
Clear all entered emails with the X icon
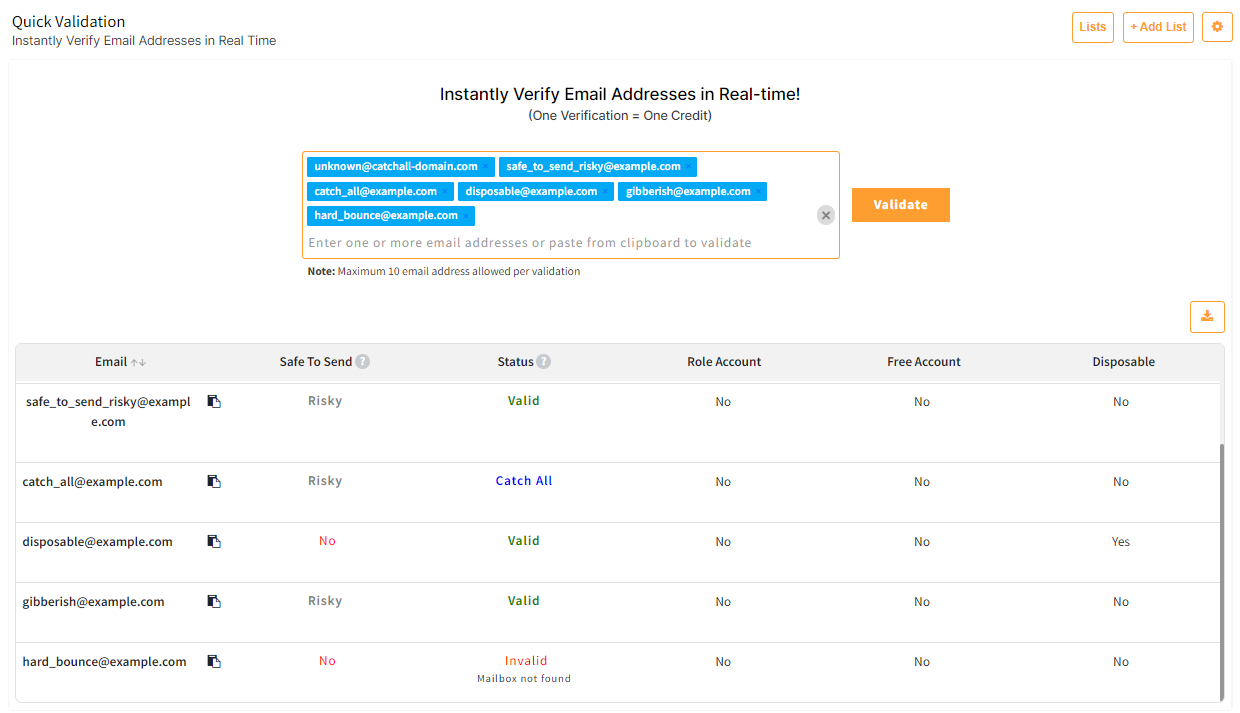(x=825, y=215)
